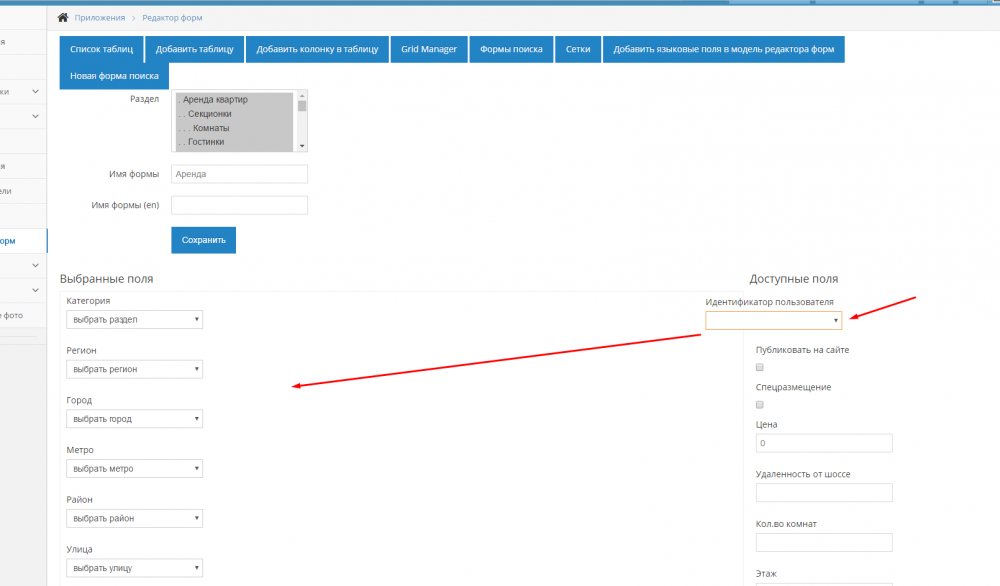Click the Этаж field label
Screen dimensions: 1000x586
click(x=766, y=574)
